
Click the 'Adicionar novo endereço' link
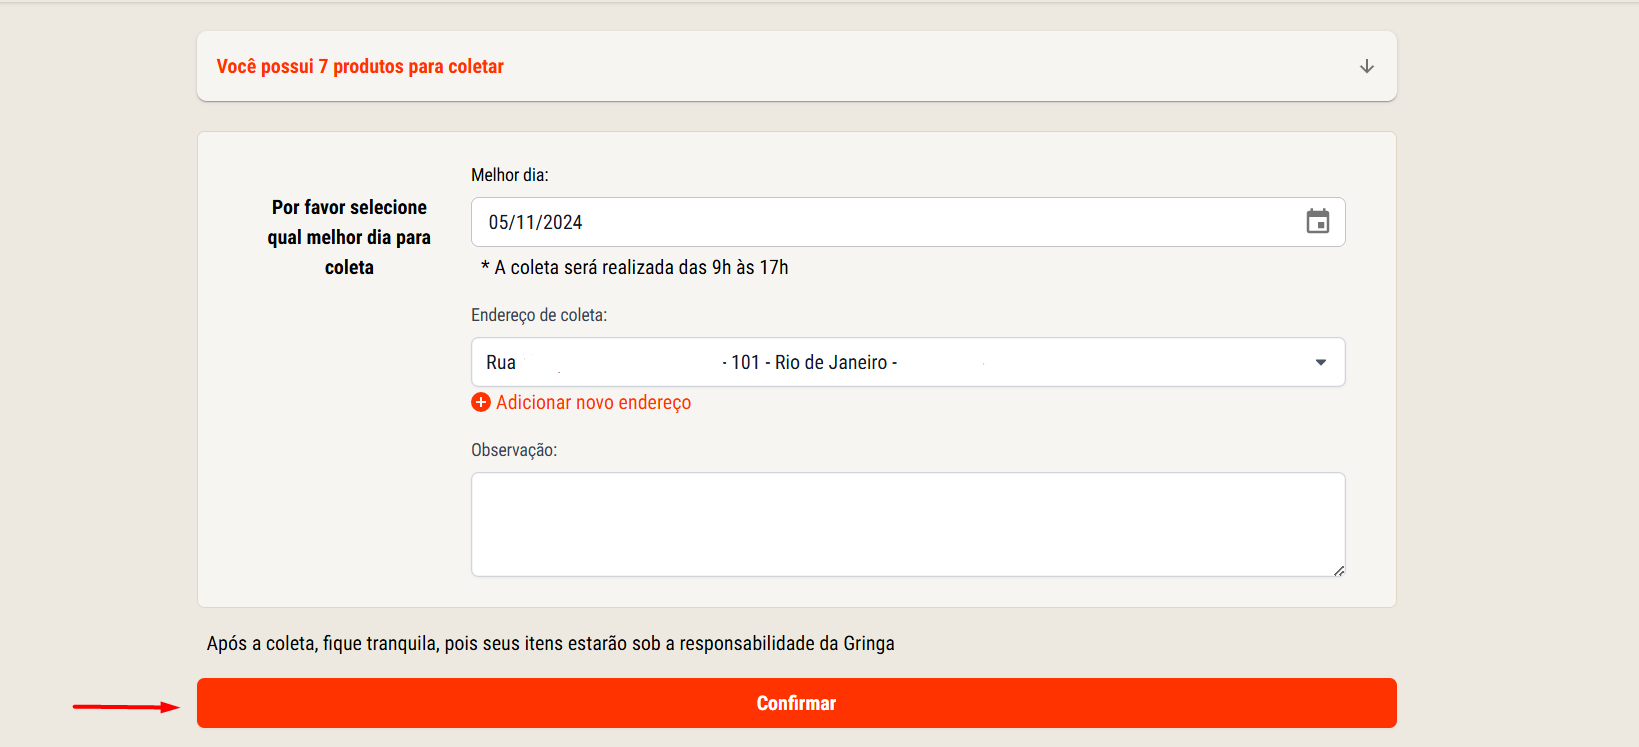click(593, 402)
